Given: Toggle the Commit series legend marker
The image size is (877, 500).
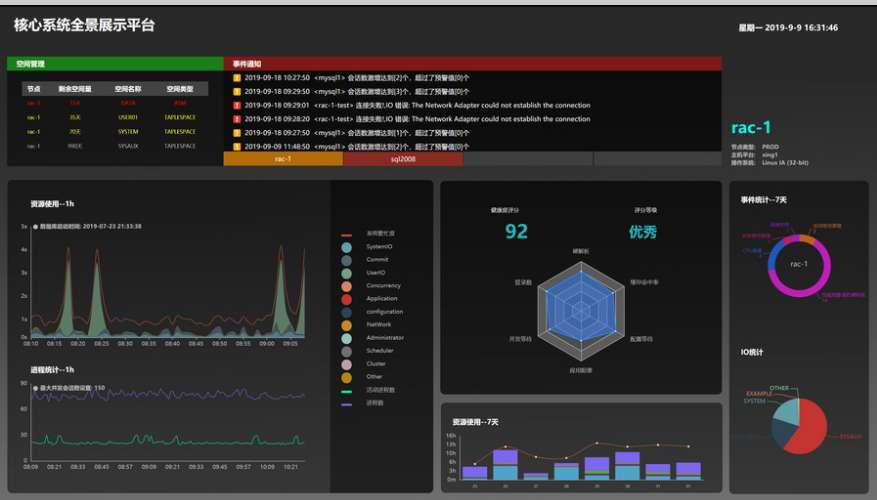Looking at the screenshot, I should 347,259.
